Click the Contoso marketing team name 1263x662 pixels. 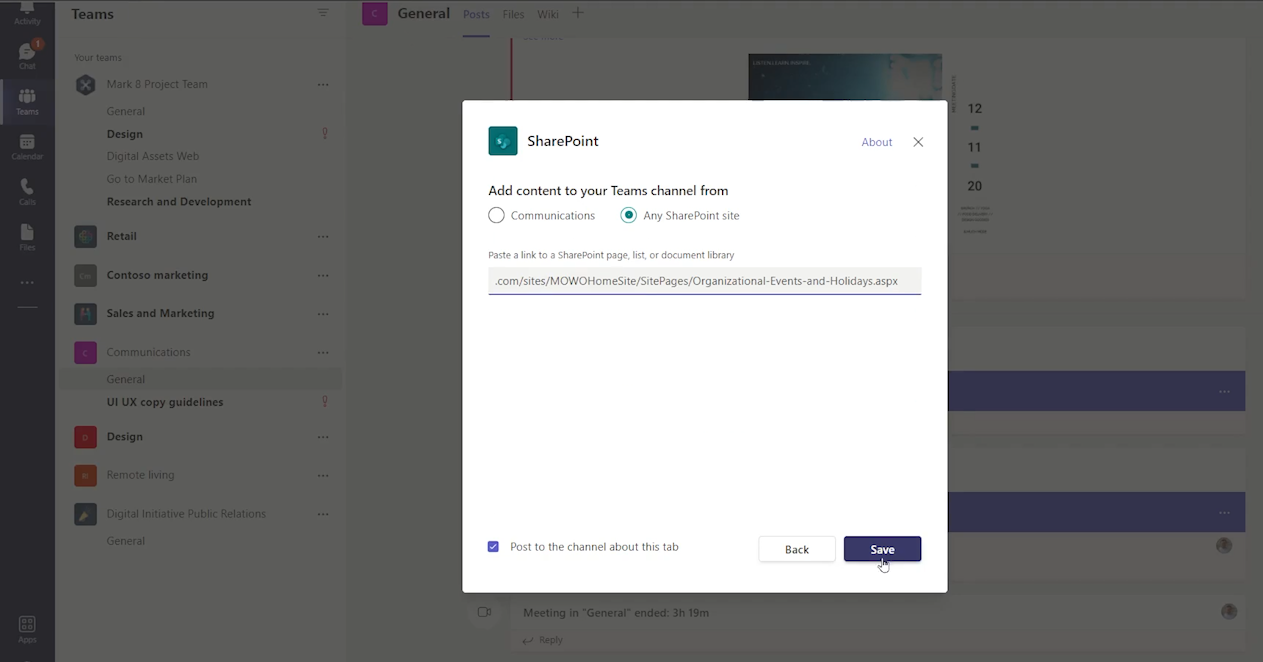point(158,275)
